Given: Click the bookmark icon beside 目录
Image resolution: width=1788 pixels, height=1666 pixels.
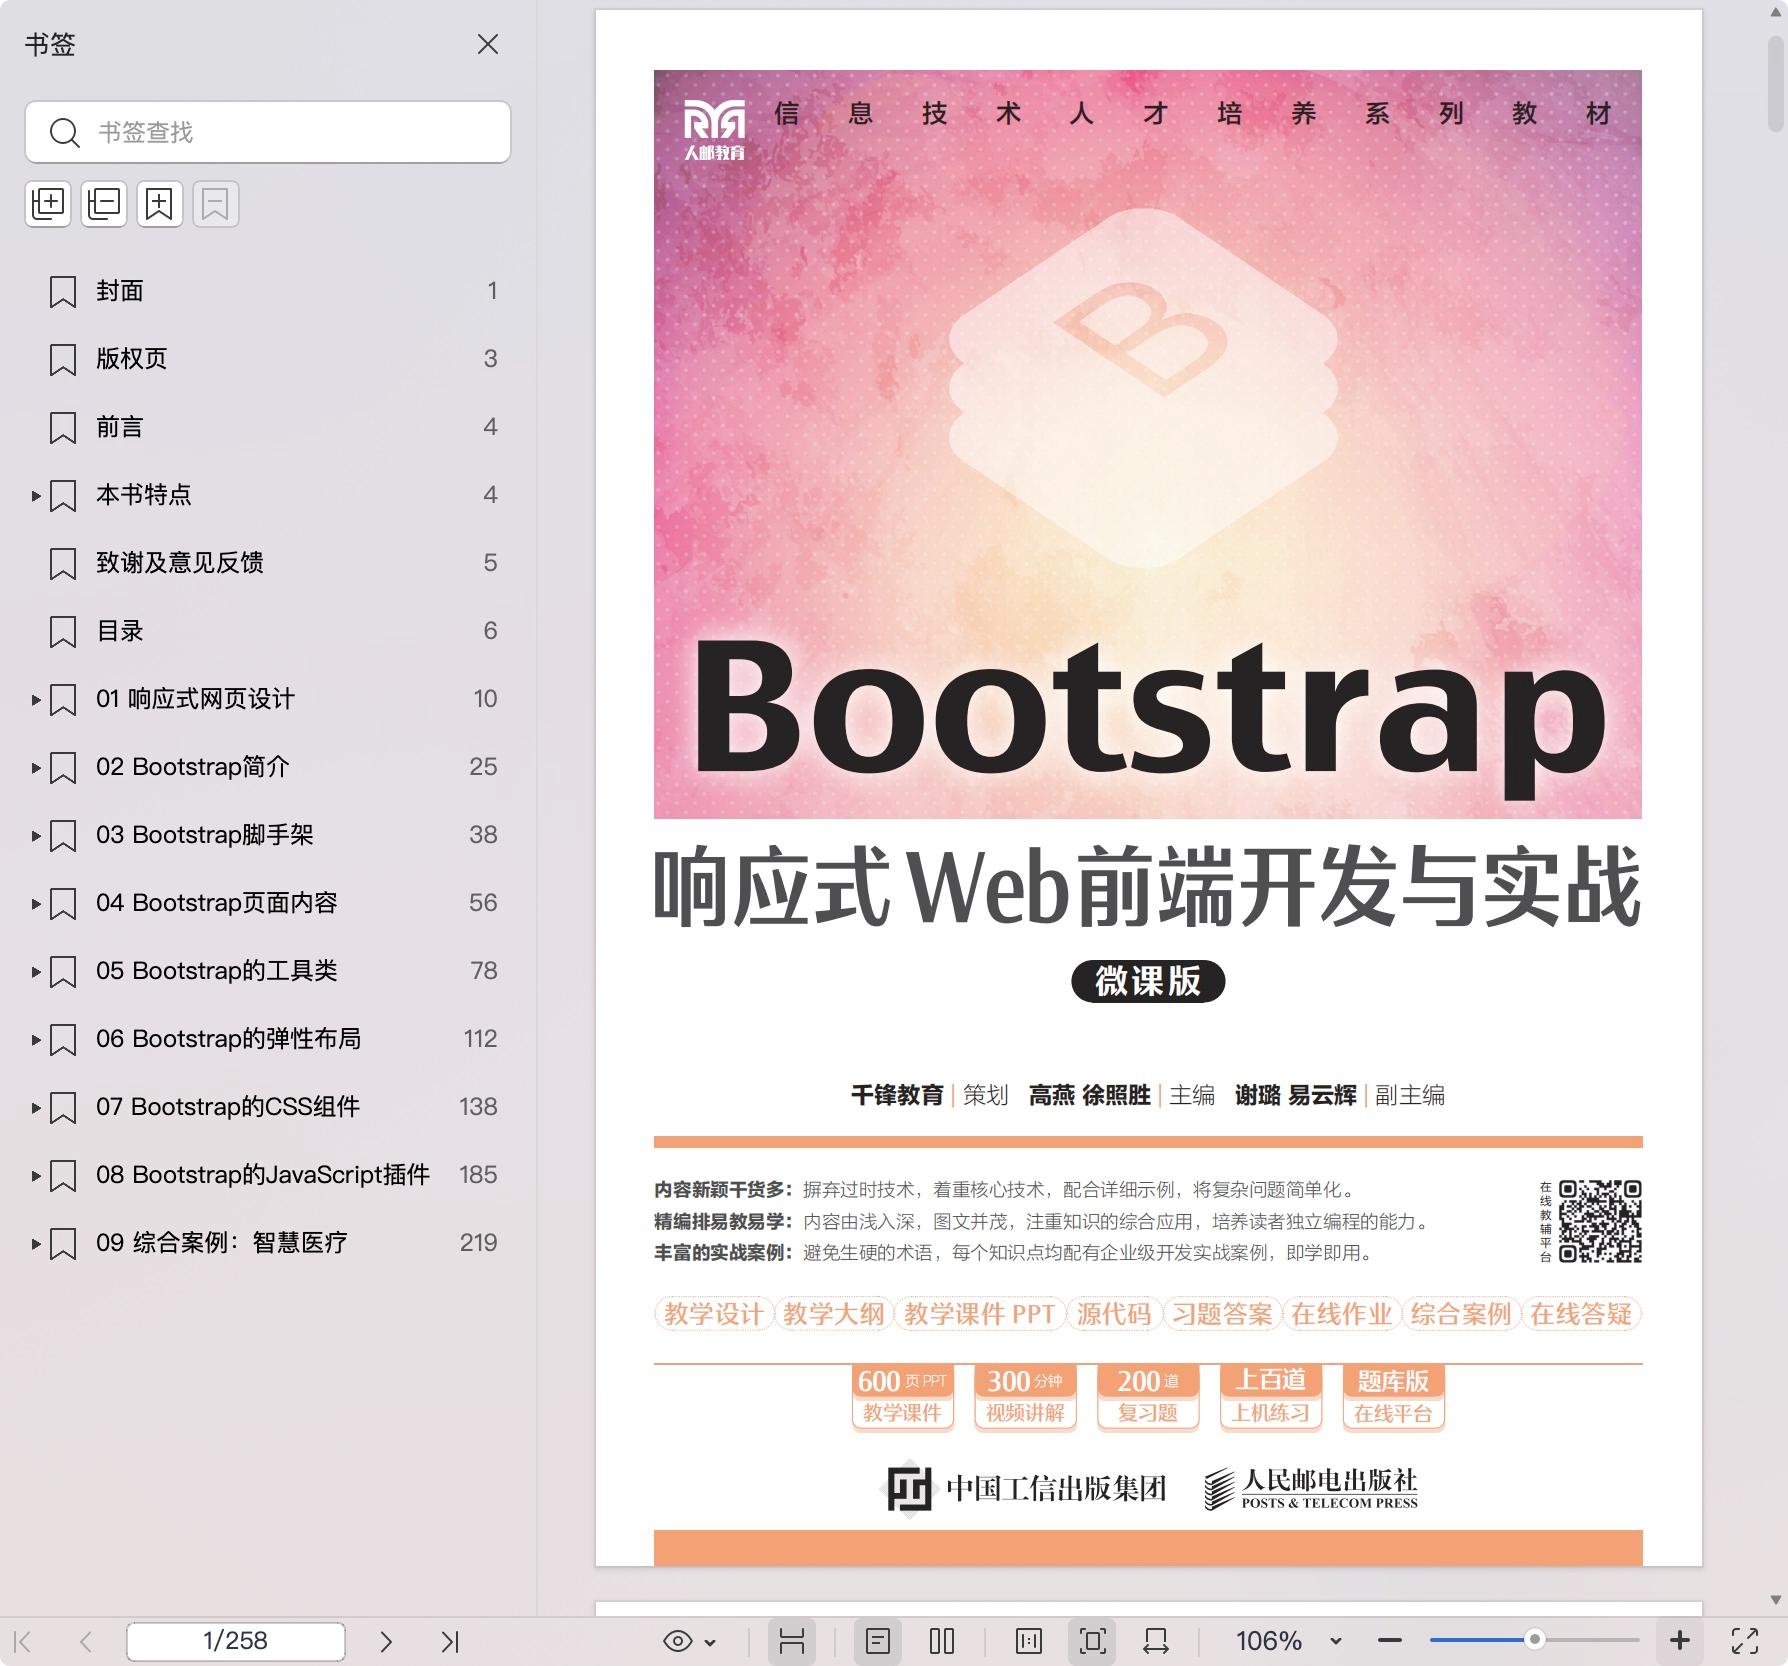Looking at the screenshot, I should (63, 632).
